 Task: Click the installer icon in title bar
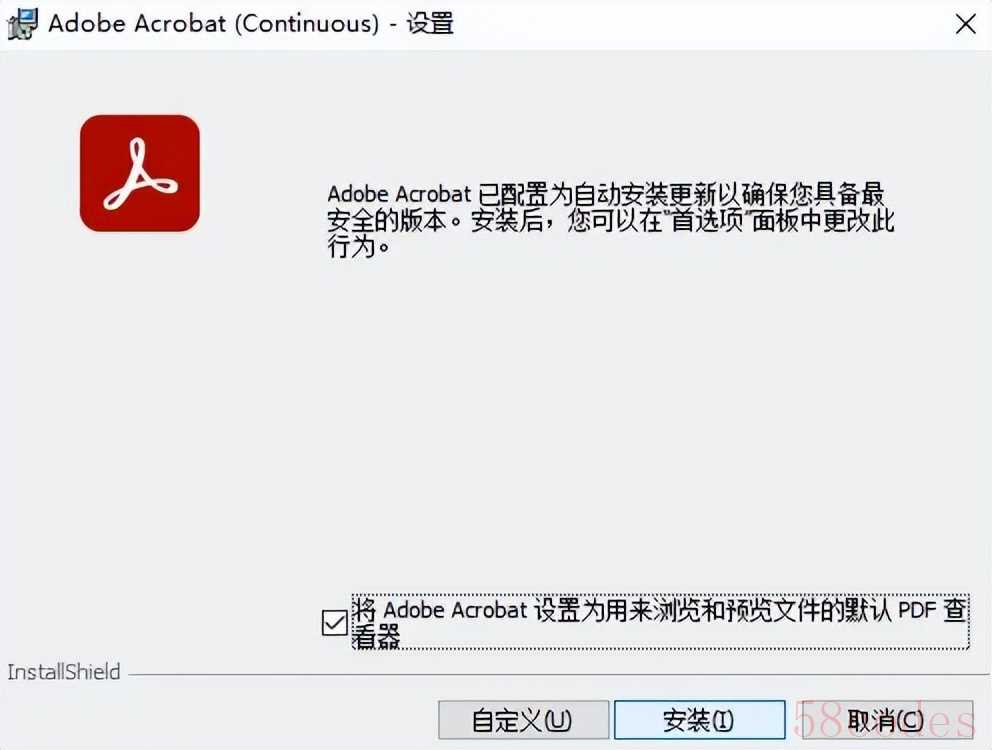(x=23, y=23)
